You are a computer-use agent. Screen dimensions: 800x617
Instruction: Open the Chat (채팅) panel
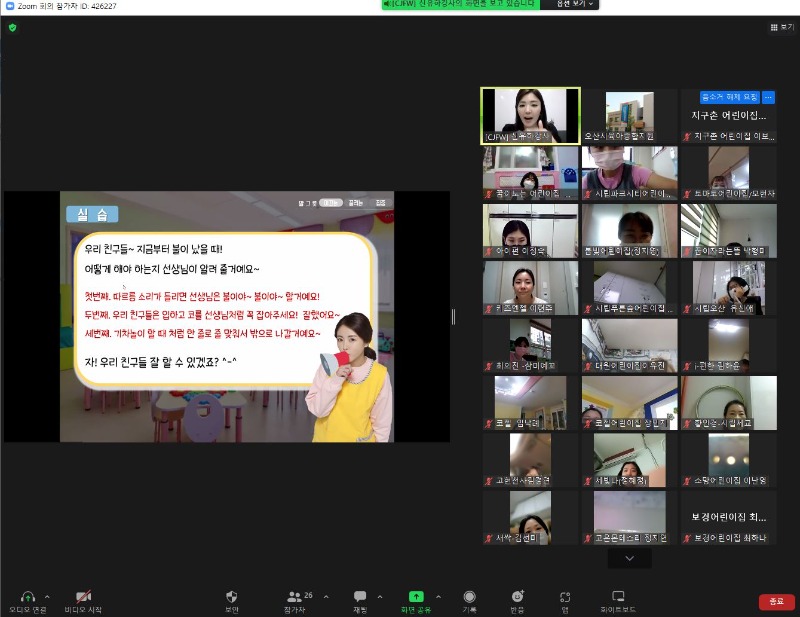coord(360,596)
